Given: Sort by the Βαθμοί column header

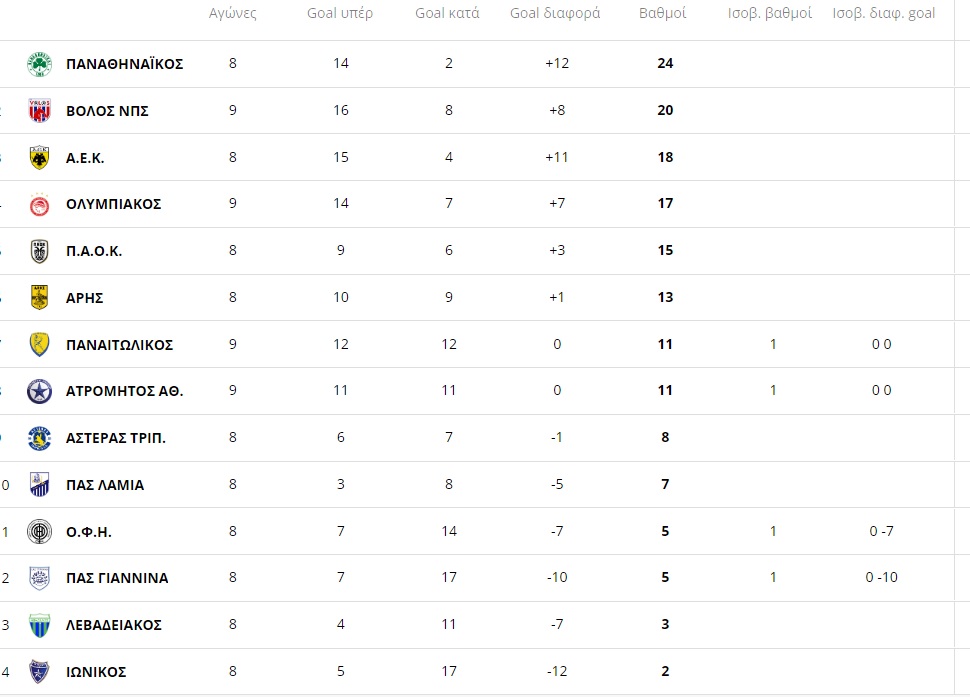Looking at the screenshot, I should [663, 13].
